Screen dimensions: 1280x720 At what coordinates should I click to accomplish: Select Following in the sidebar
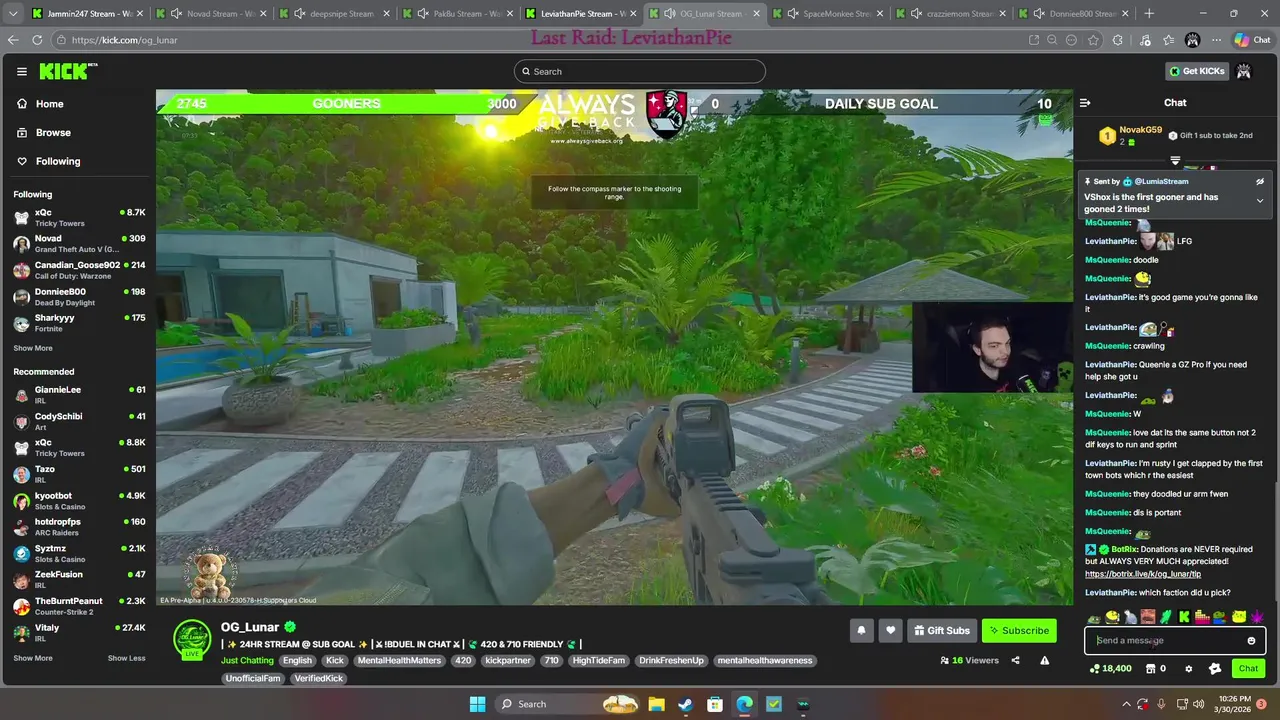coord(78,161)
